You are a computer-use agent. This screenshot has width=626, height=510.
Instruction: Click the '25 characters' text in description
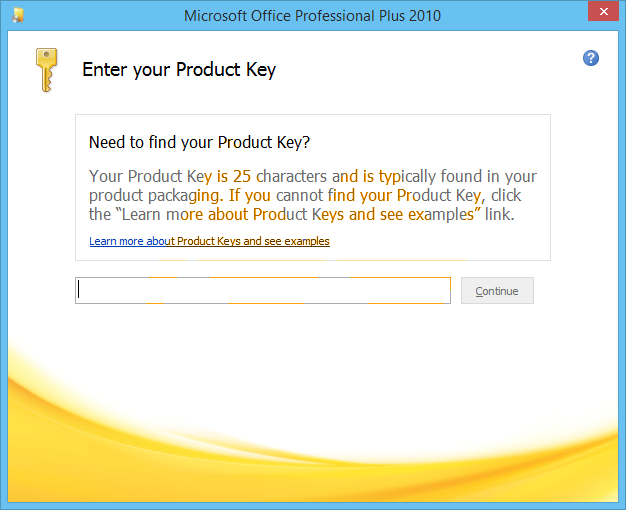tap(280, 176)
